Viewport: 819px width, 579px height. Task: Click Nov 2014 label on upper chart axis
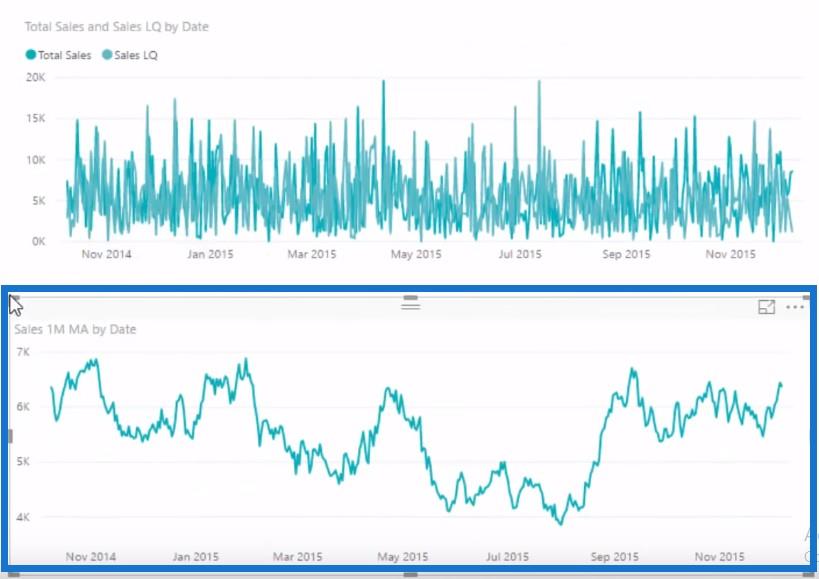(x=107, y=254)
